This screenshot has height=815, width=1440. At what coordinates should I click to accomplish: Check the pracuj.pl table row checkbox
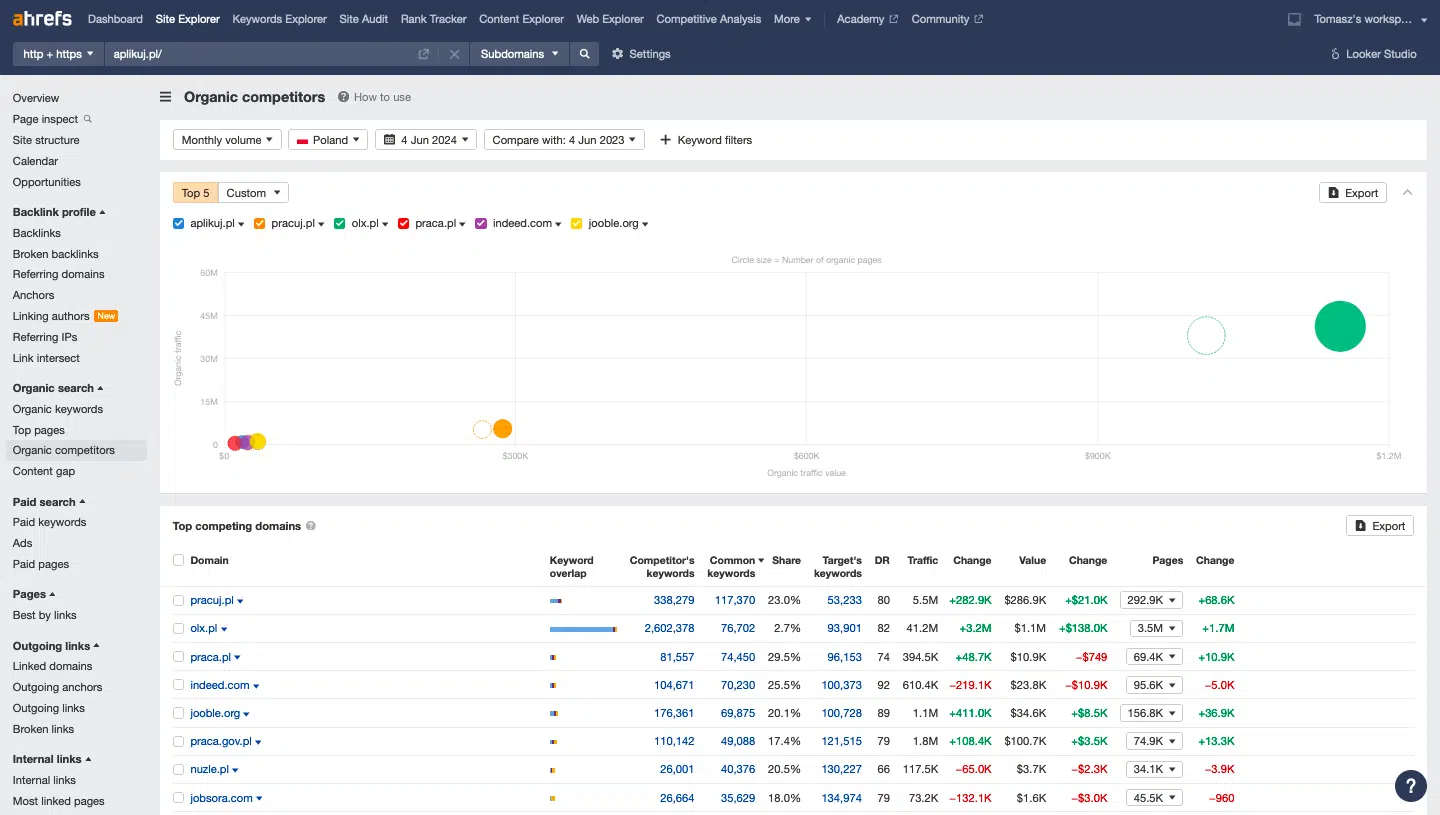click(x=178, y=600)
